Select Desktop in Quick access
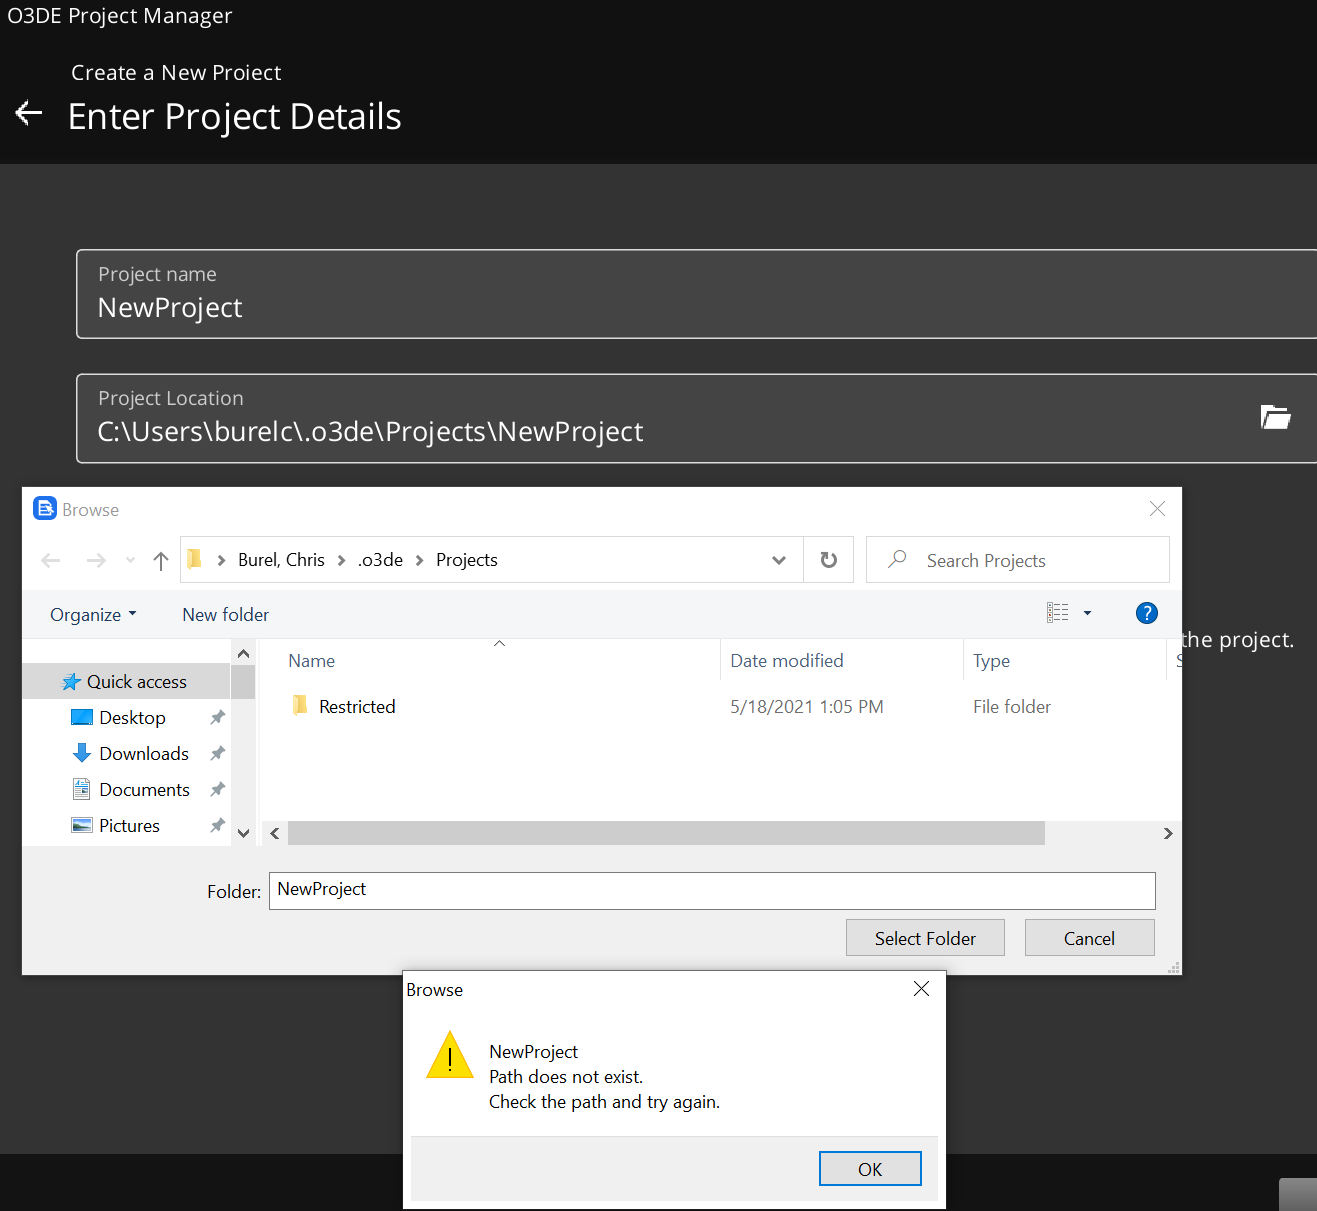Viewport: 1317px width, 1211px height. tap(132, 718)
